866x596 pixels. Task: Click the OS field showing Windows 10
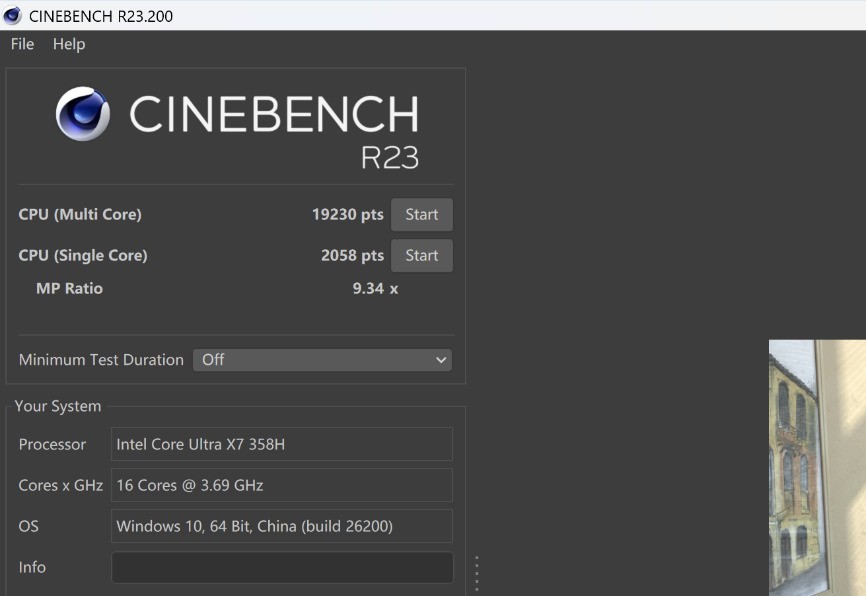pyautogui.click(x=282, y=526)
